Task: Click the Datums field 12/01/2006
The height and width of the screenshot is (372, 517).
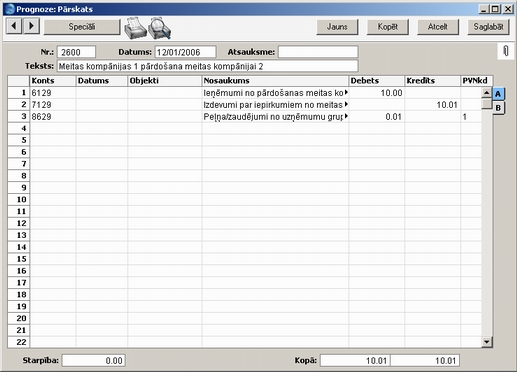Action: 185,52
